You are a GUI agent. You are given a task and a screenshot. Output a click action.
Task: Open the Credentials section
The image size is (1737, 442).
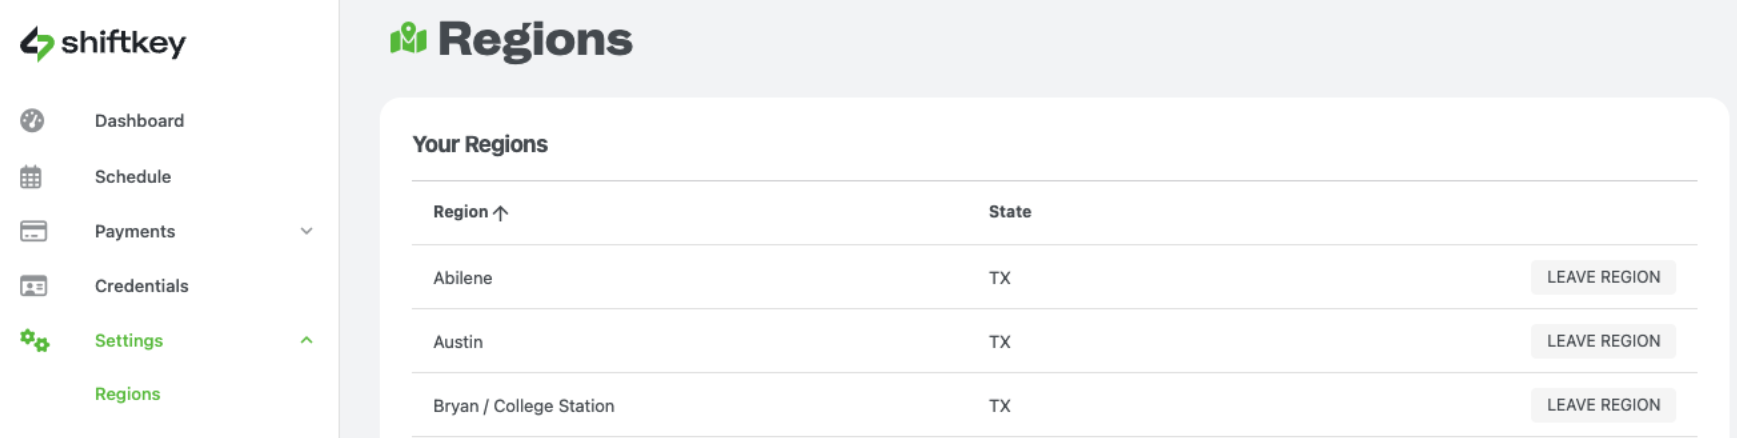point(141,286)
